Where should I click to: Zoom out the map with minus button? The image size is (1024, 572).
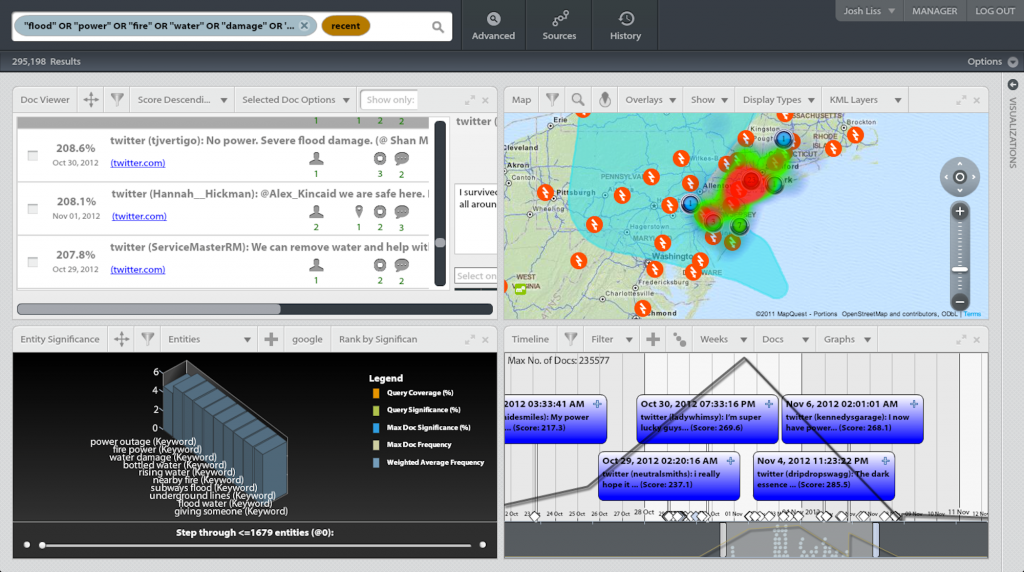coord(959,302)
